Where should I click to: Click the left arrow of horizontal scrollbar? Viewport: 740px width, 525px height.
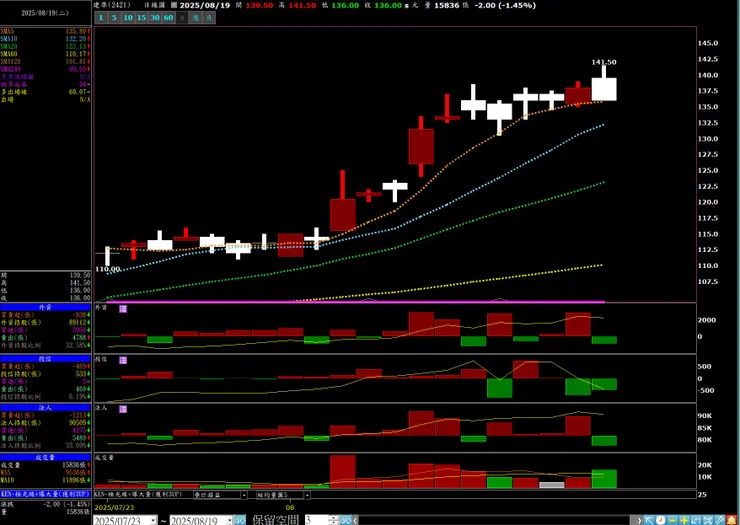[355, 520]
